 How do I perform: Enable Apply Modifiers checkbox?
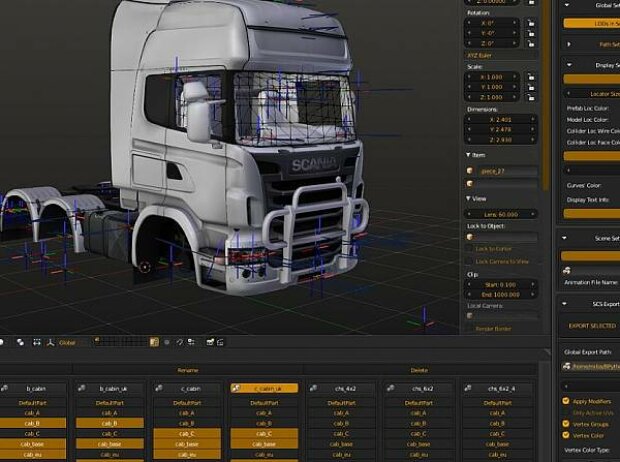[x=566, y=401]
